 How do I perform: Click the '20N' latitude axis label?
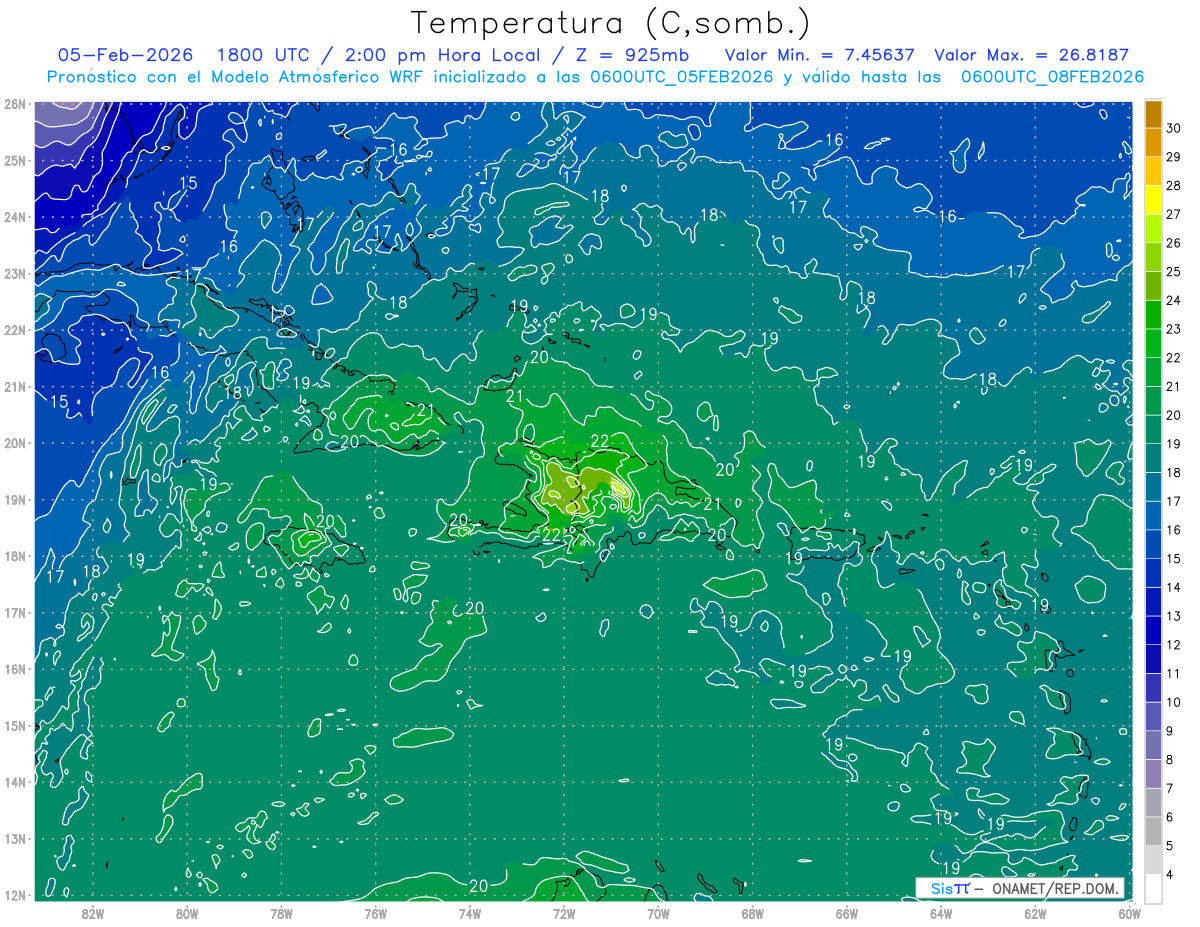coord(14,443)
